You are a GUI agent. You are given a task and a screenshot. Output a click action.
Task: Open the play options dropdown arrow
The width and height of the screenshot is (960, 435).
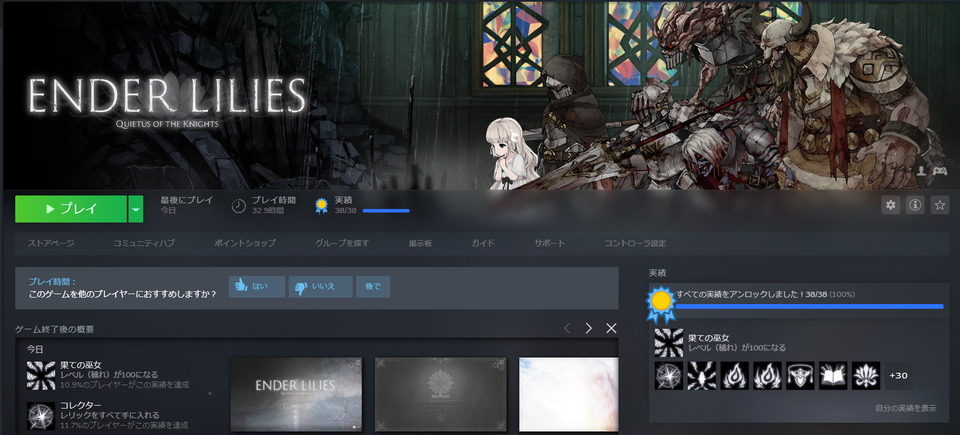(135, 209)
